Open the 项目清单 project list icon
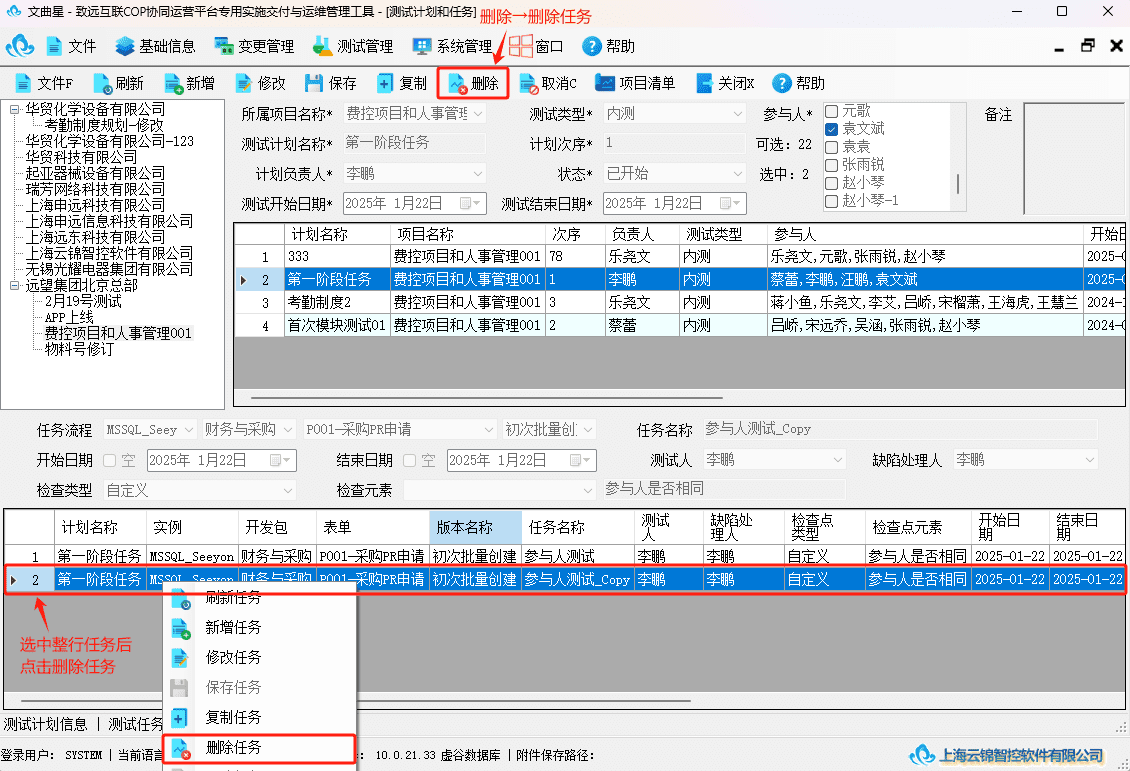 click(x=605, y=83)
